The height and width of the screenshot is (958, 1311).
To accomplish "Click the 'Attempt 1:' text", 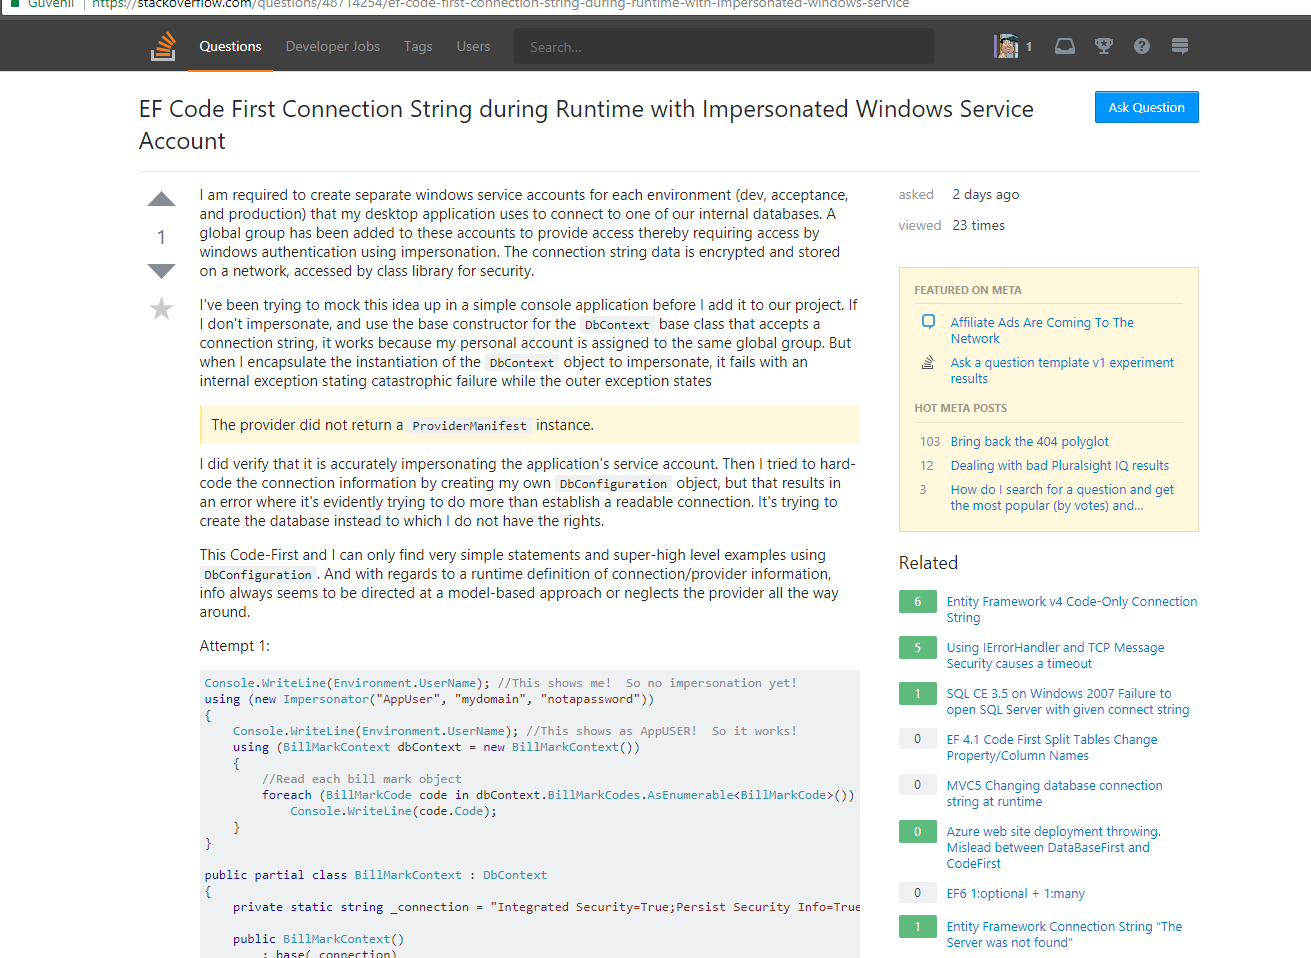I will (x=234, y=646).
